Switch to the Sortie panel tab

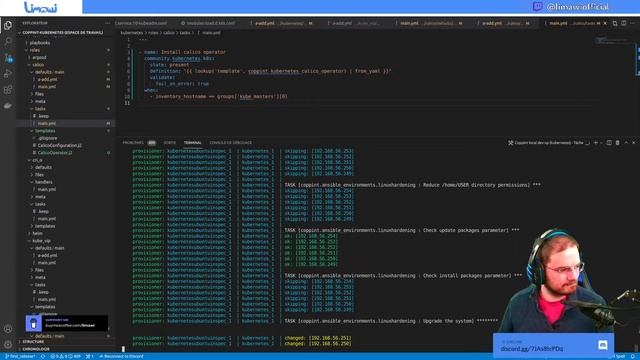(170, 143)
